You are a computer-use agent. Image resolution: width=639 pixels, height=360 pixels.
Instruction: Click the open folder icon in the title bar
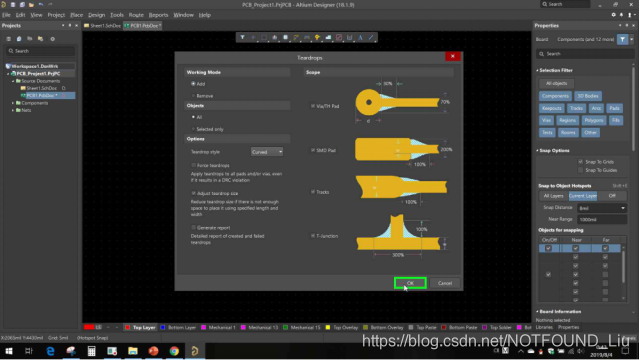click(31, 4)
